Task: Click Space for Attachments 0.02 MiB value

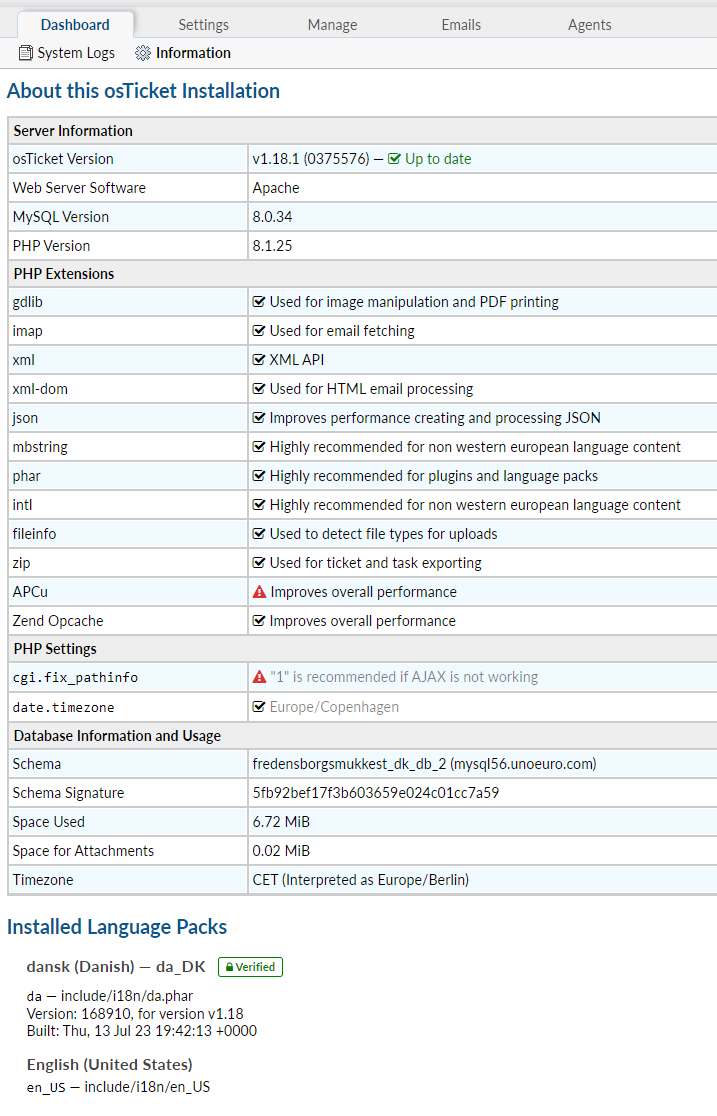Action: coord(281,851)
